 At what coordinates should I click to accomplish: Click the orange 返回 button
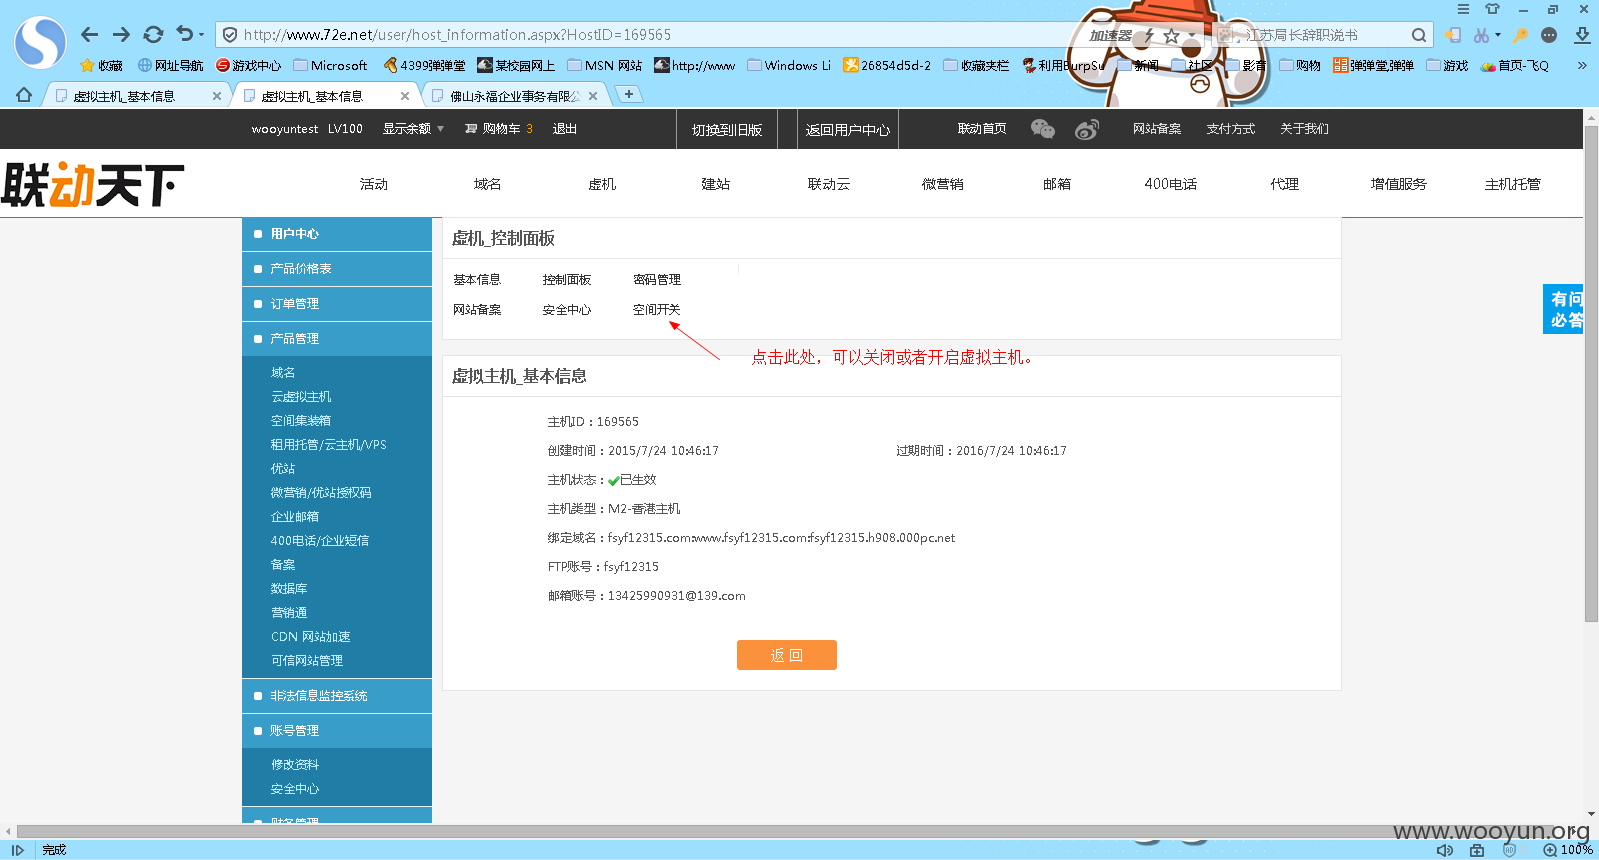tap(787, 655)
